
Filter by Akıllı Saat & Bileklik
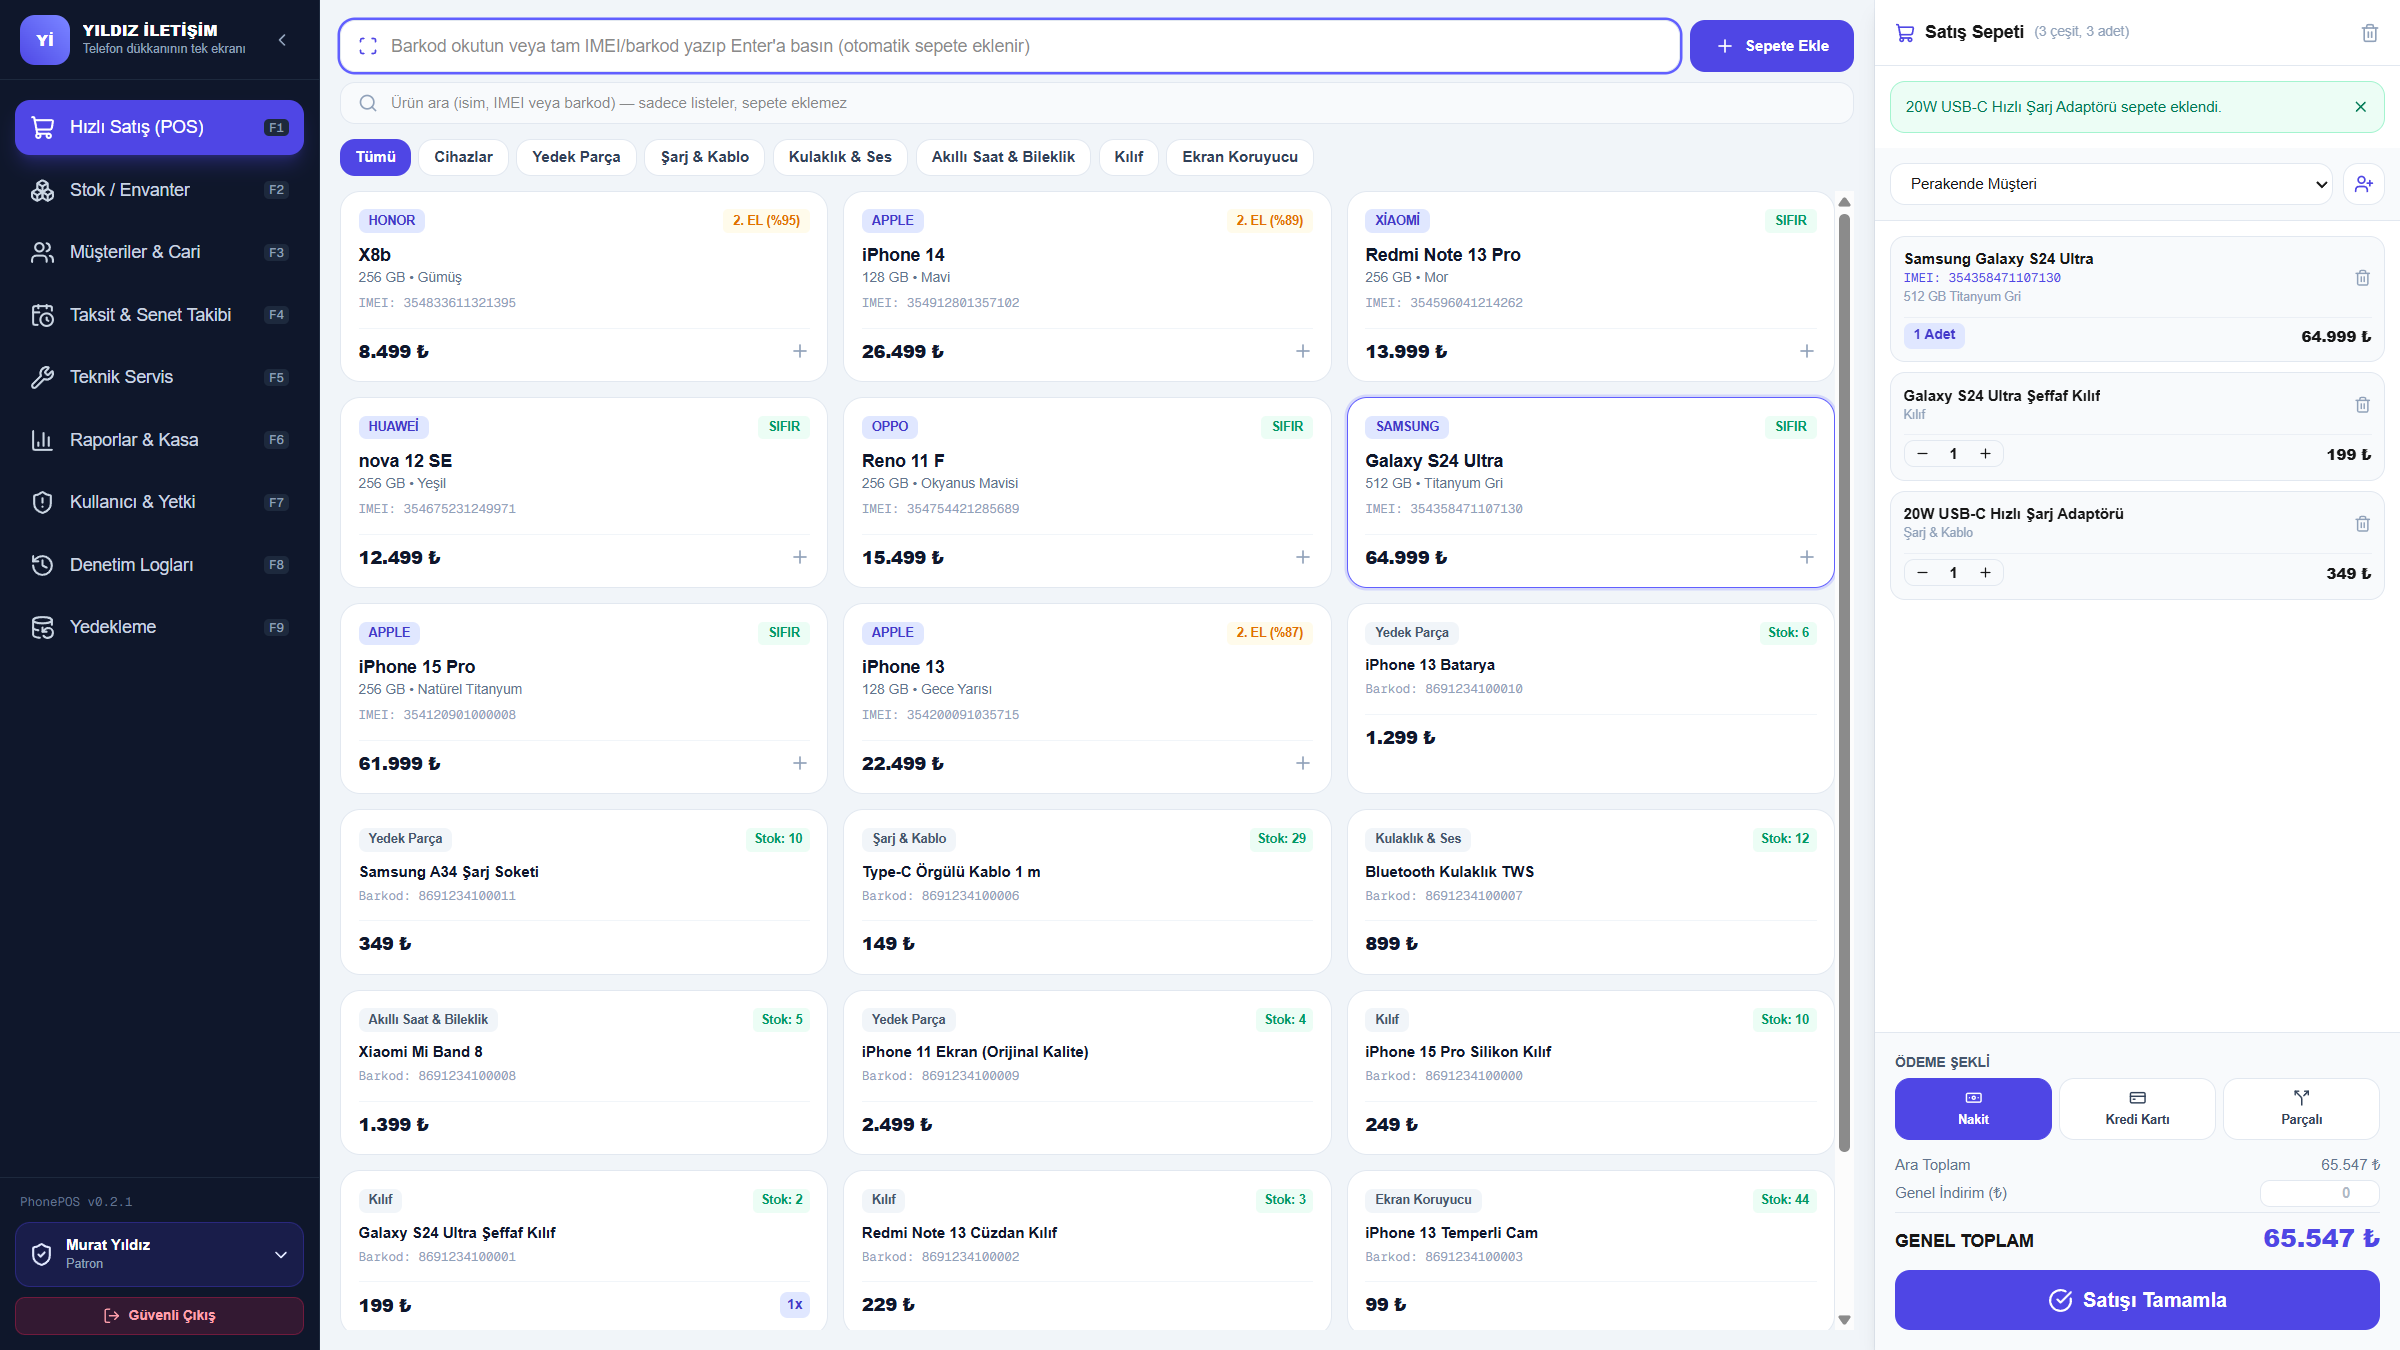click(1003, 157)
